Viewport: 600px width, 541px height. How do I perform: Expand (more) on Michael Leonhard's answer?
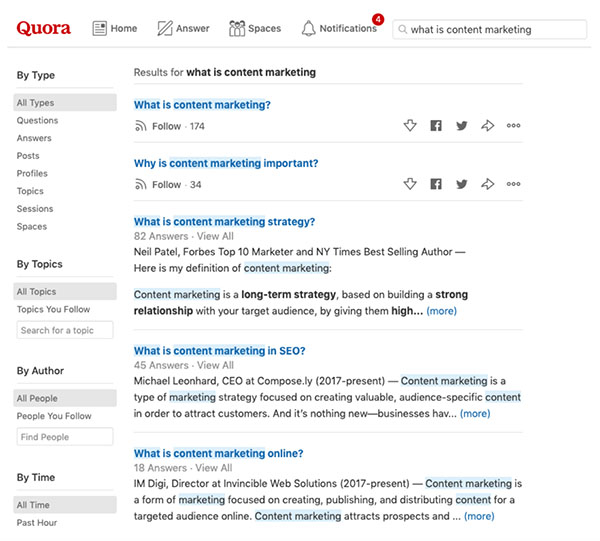[475, 414]
